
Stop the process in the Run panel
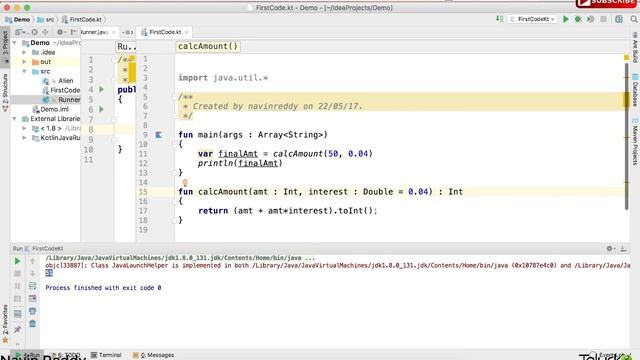click(17, 273)
